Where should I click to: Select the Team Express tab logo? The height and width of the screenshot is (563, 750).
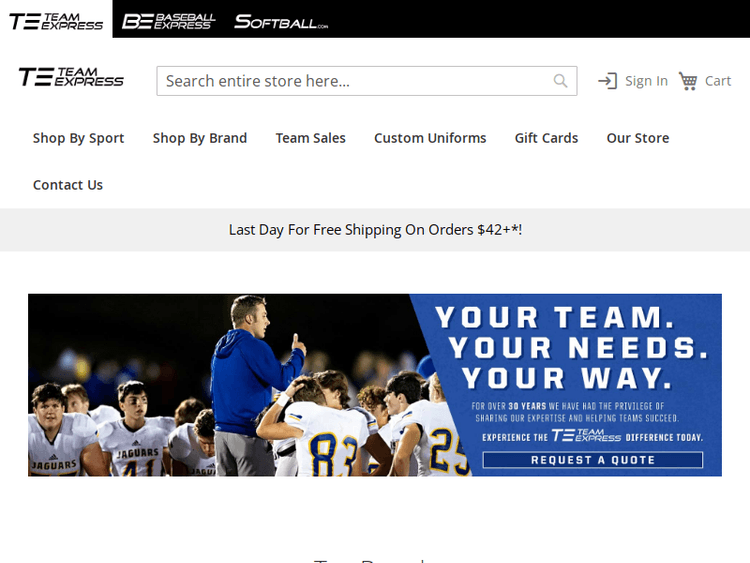point(56,22)
